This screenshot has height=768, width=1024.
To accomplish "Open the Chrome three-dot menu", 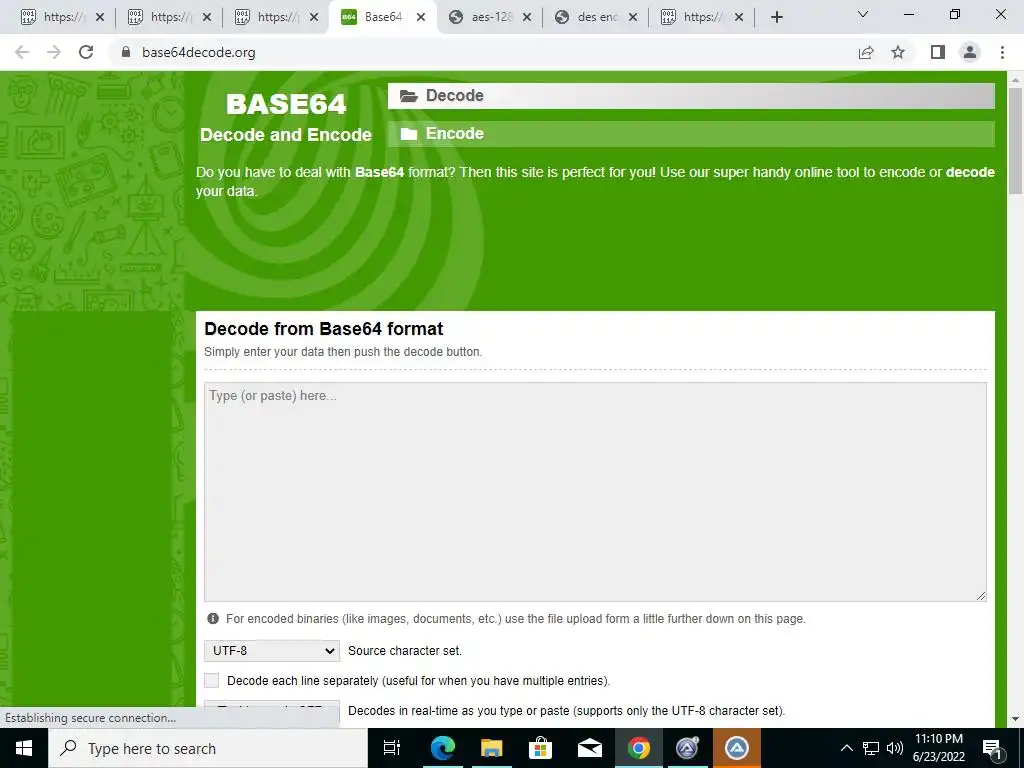I will pyautogui.click(x=1002, y=52).
